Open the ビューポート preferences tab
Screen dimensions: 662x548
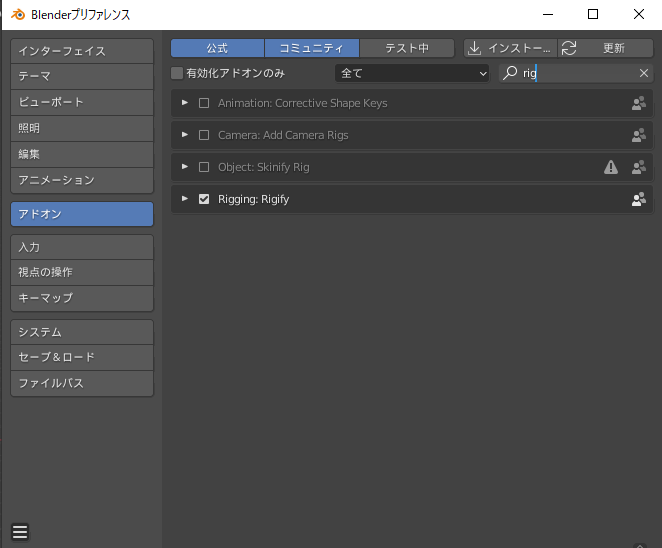[82, 102]
